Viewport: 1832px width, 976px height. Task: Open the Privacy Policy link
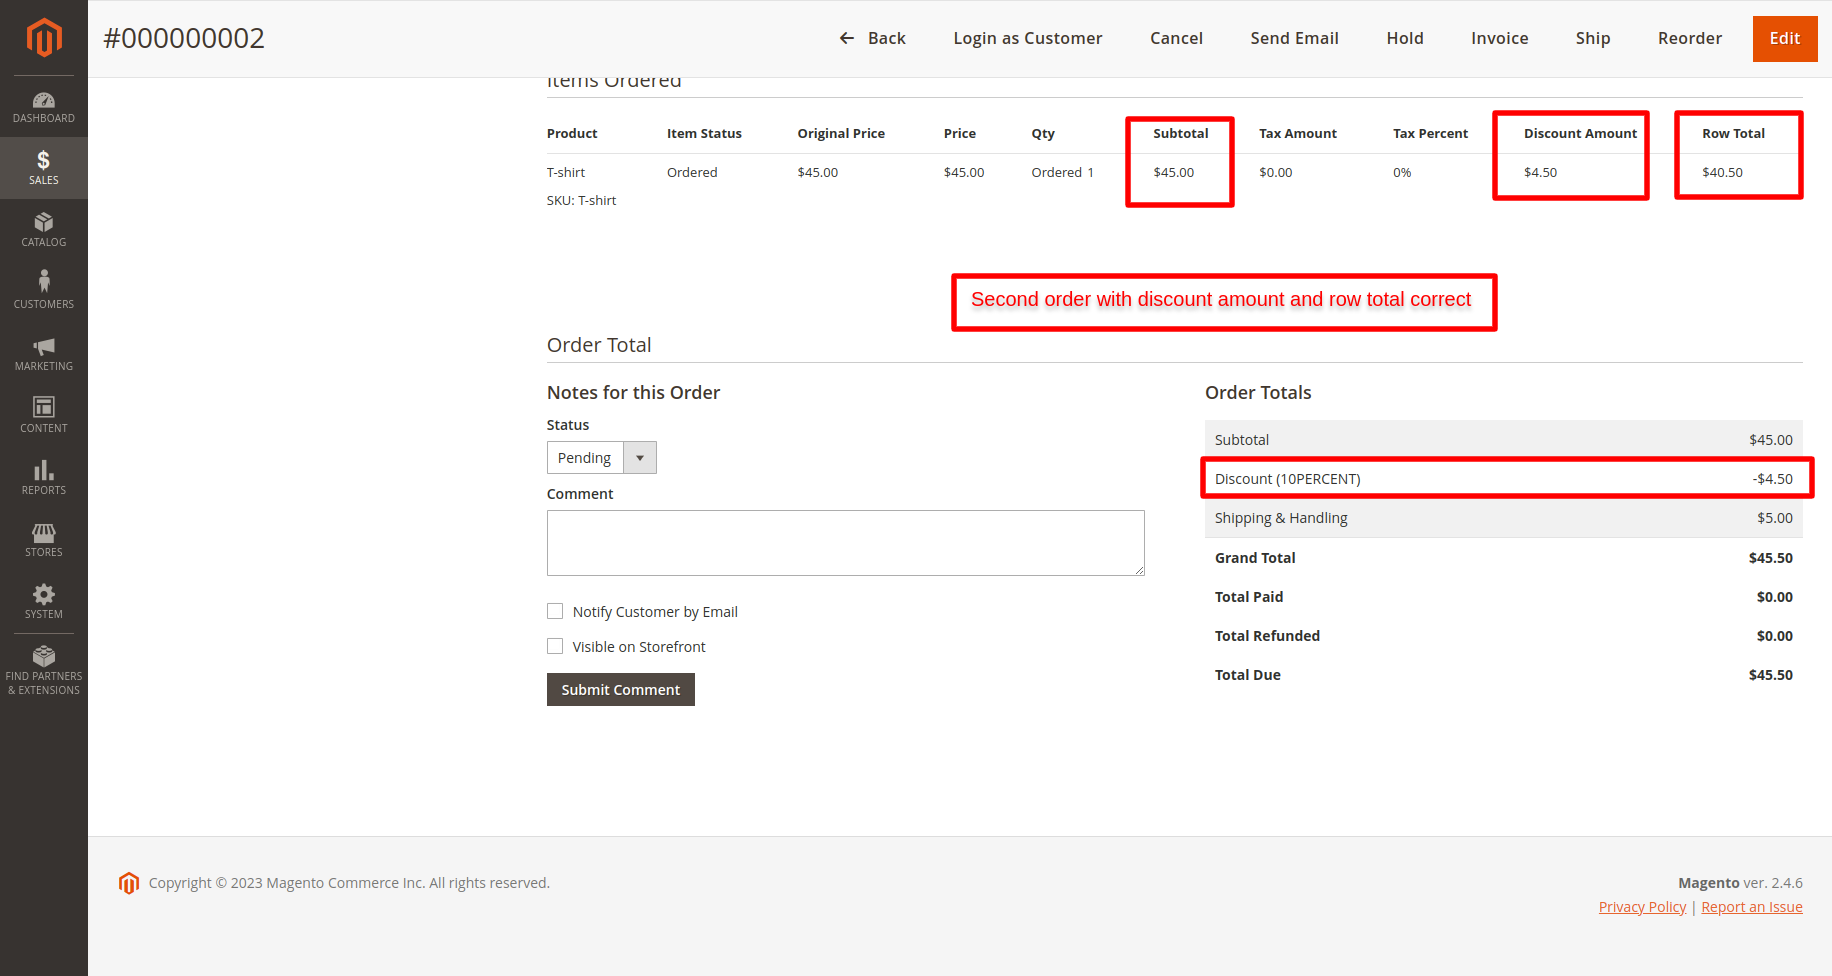click(1642, 906)
